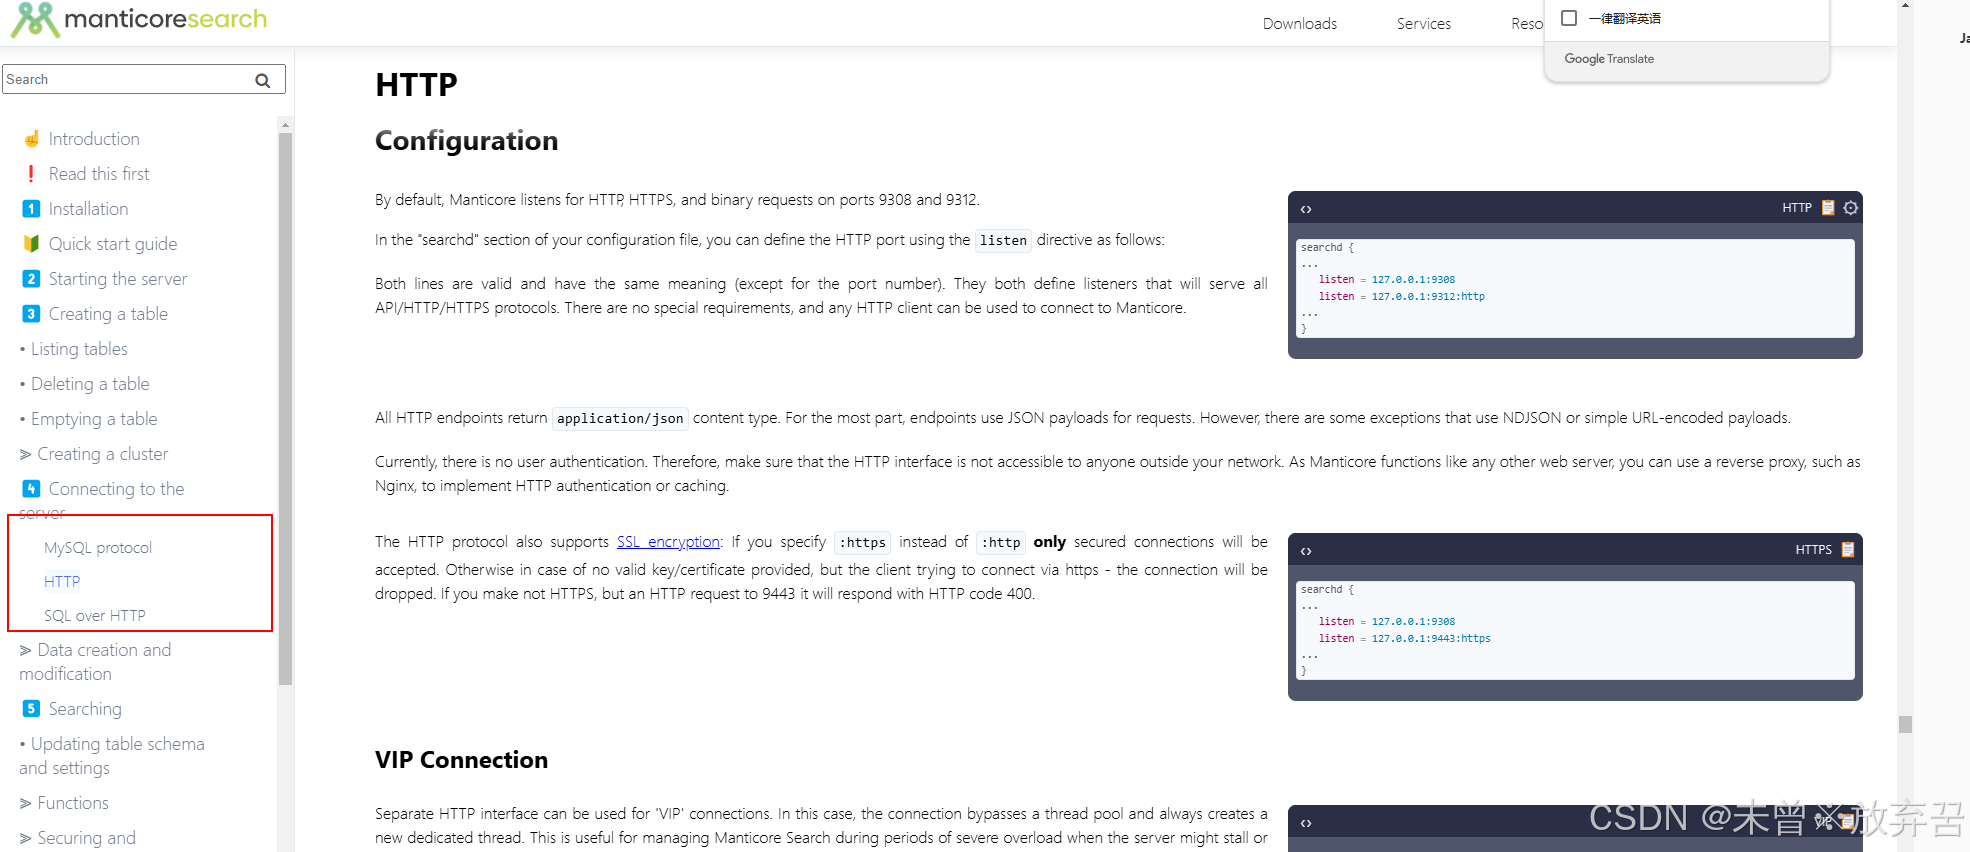Click '127.0.0.1:9312:http' in code block
Viewport: 1970px width, 852px height.
(1428, 297)
